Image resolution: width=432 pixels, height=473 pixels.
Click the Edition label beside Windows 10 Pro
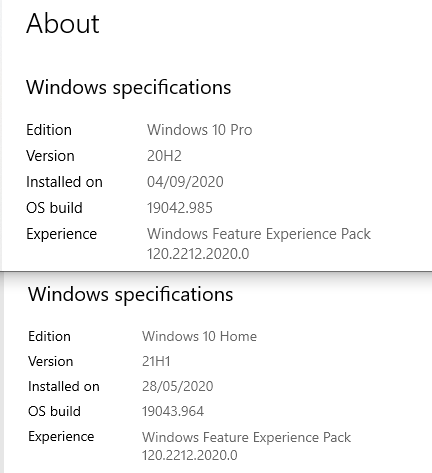pos(49,130)
